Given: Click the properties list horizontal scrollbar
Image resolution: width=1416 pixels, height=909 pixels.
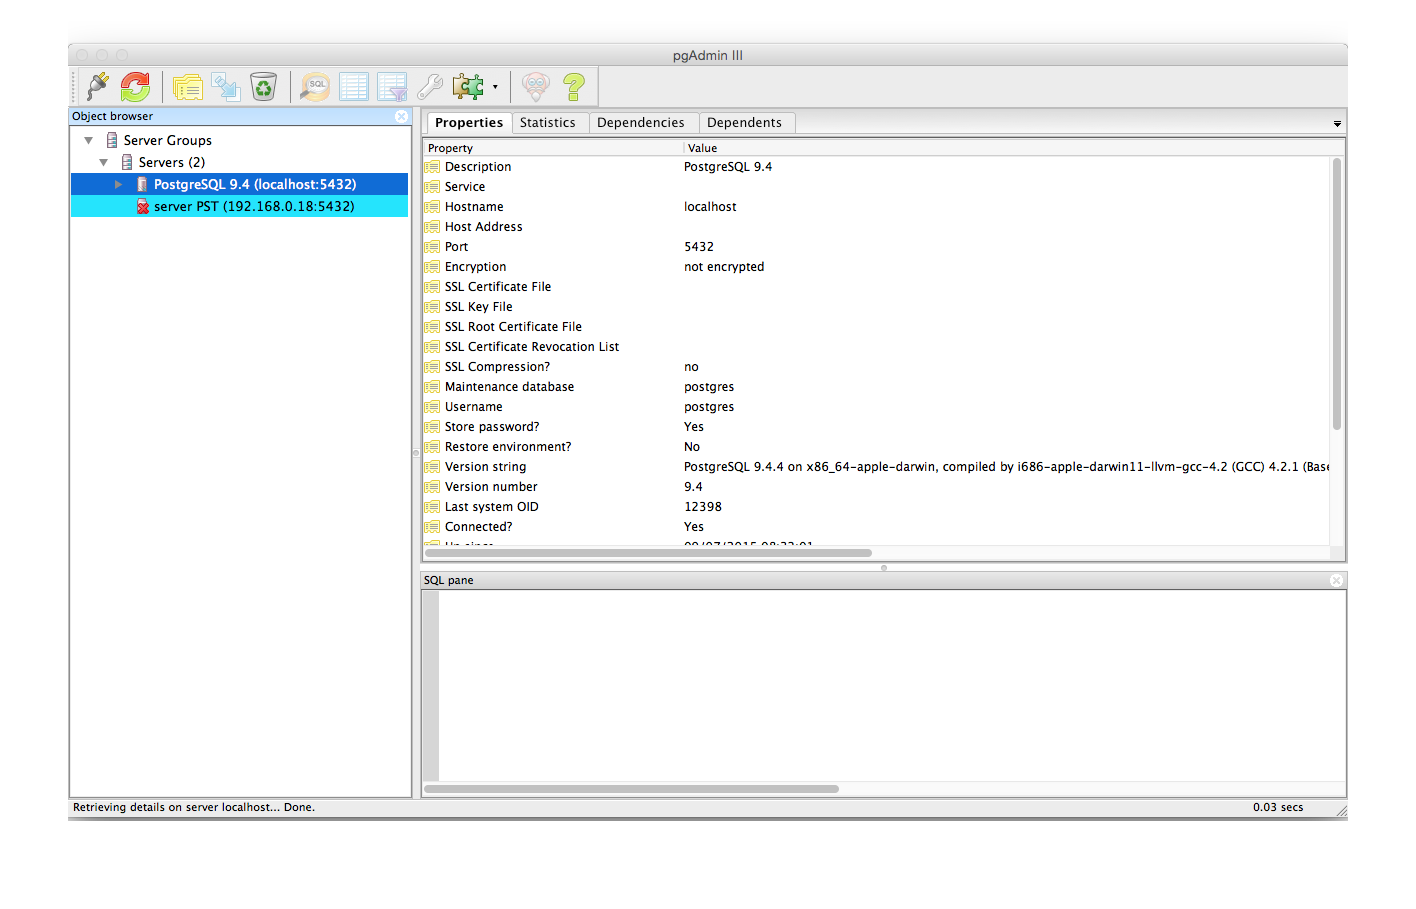Looking at the screenshot, I should pyautogui.click(x=648, y=553).
